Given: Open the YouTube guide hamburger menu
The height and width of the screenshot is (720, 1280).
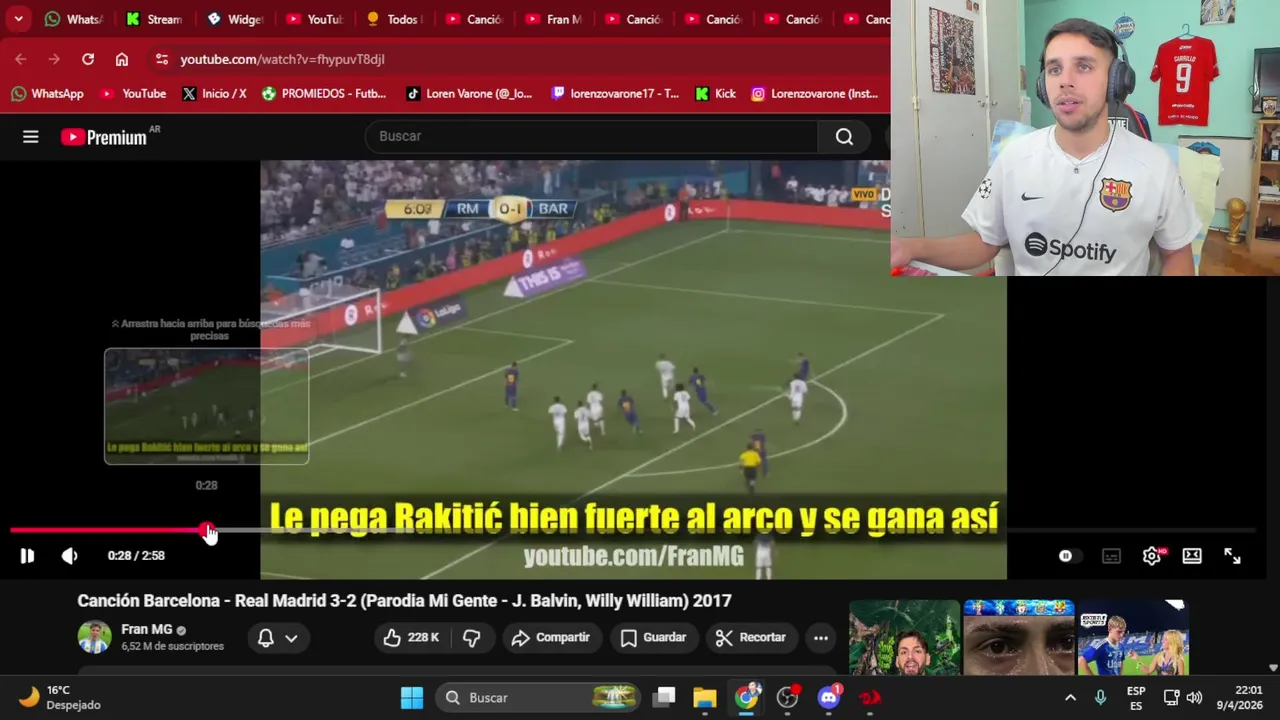Looking at the screenshot, I should (x=31, y=137).
